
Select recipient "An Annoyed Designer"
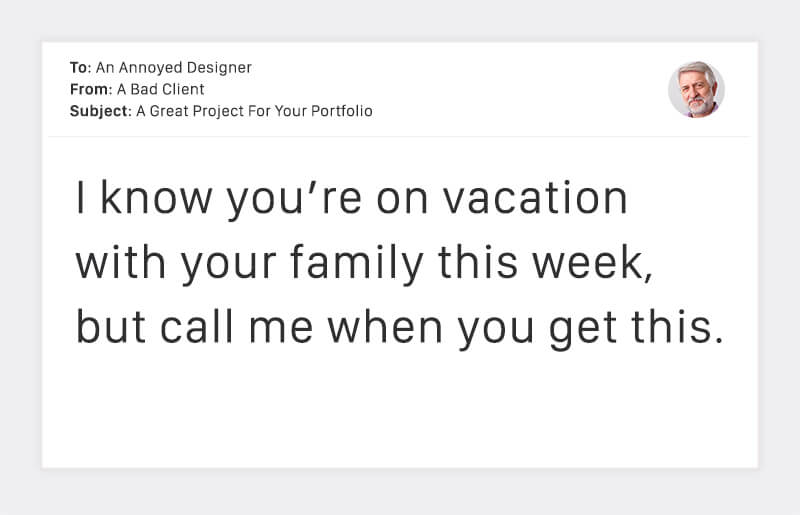(x=173, y=68)
